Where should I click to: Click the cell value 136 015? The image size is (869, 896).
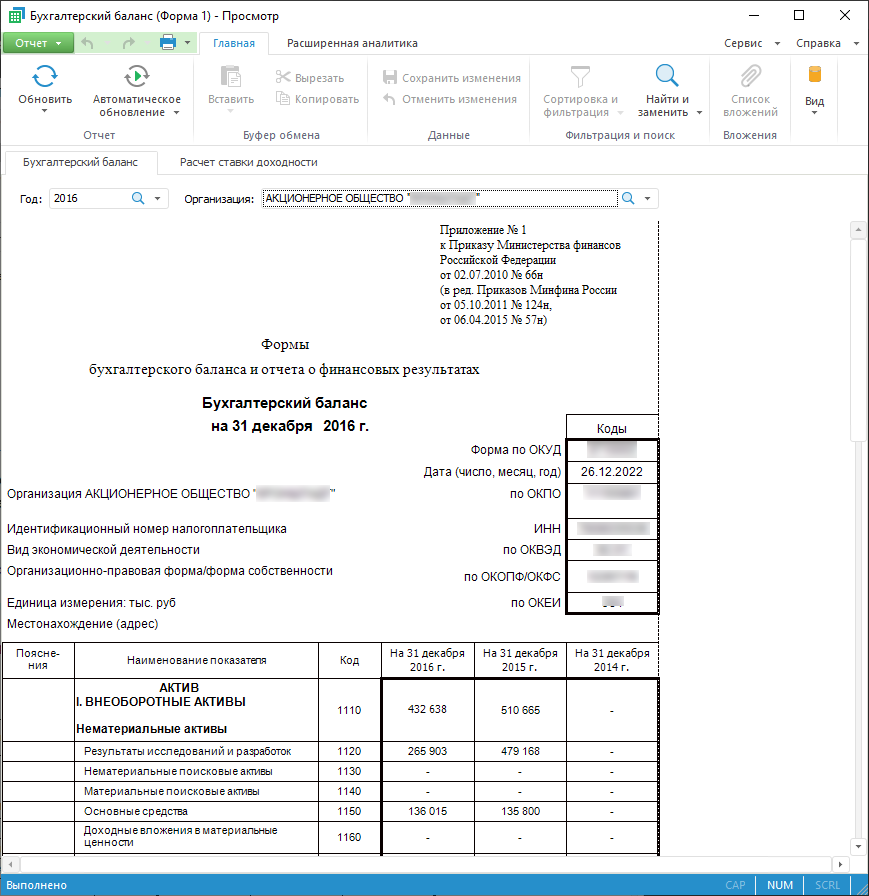[427, 811]
